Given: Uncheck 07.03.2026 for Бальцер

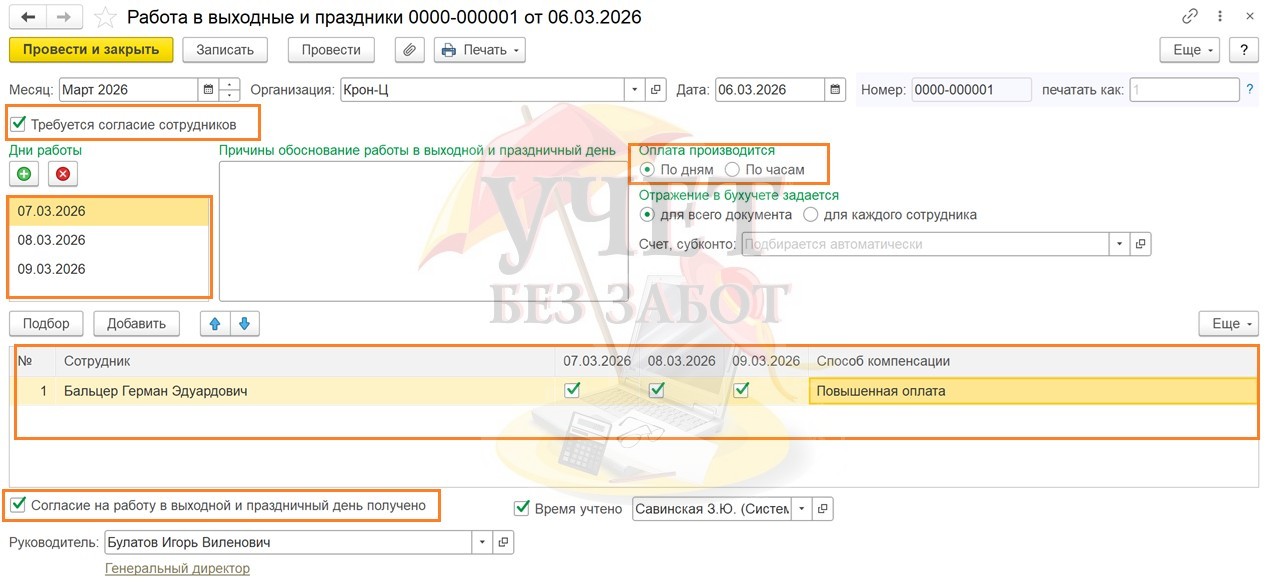Looking at the screenshot, I should point(572,391).
